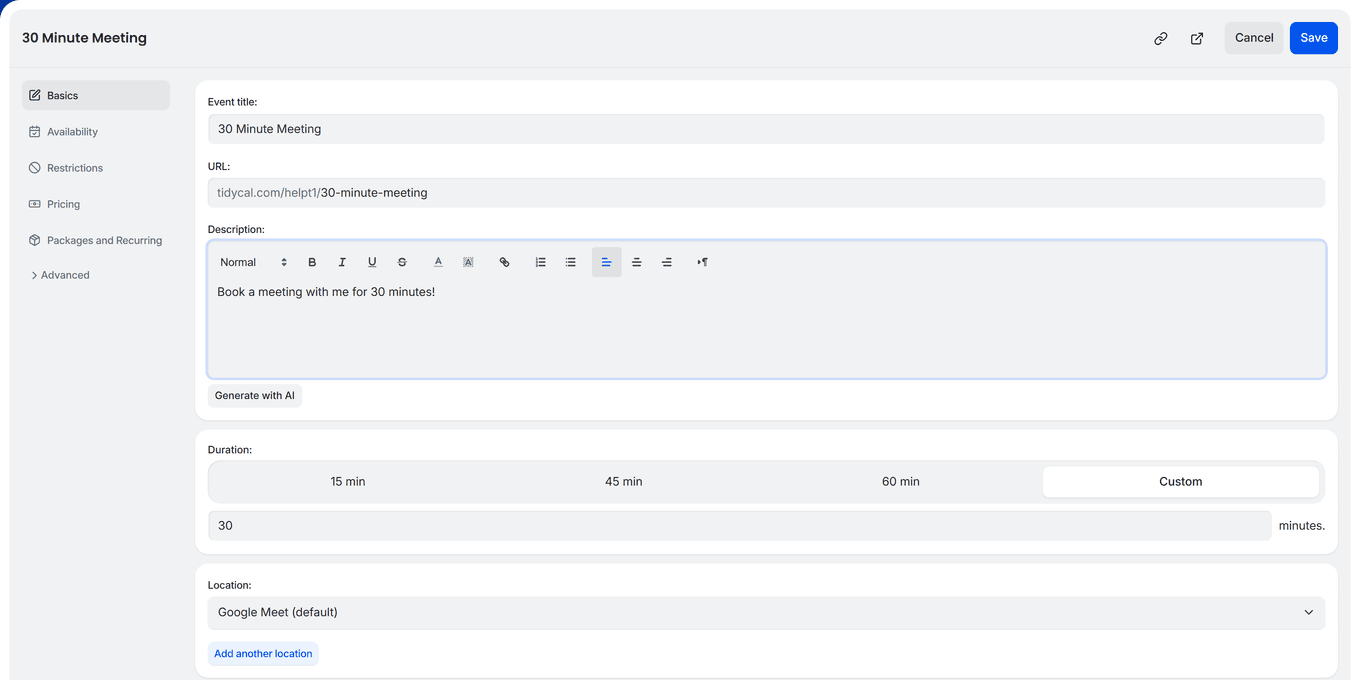
Task: Copy the booking link icon in the header
Action: tap(1160, 37)
